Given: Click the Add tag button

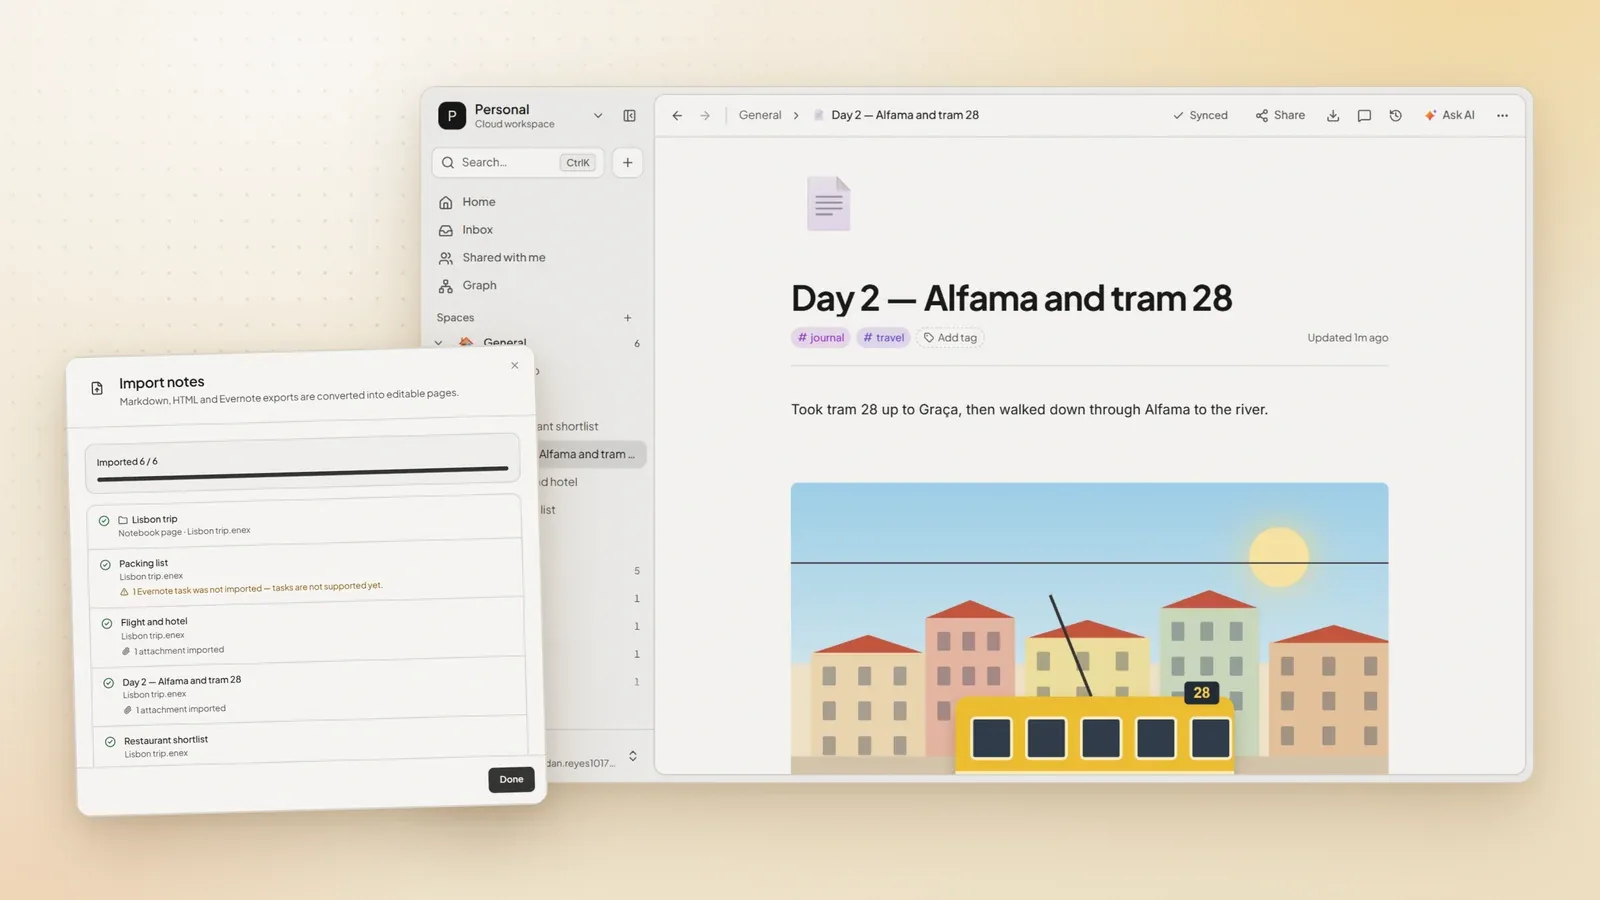Looking at the screenshot, I should click(x=950, y=338).
